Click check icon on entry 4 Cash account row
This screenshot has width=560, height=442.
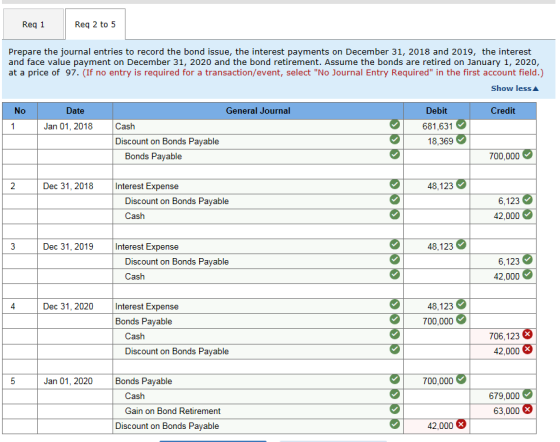(x=395, y=334)
